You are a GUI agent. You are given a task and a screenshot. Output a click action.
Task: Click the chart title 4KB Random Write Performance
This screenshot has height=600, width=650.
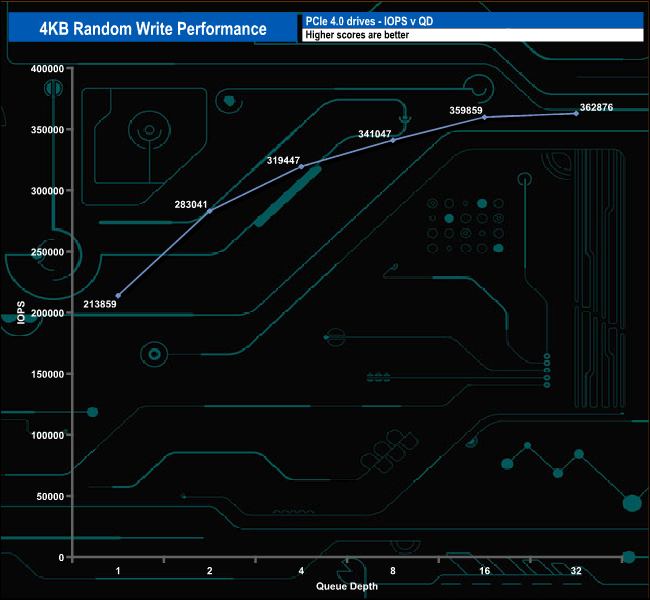(x=153, y=28)
